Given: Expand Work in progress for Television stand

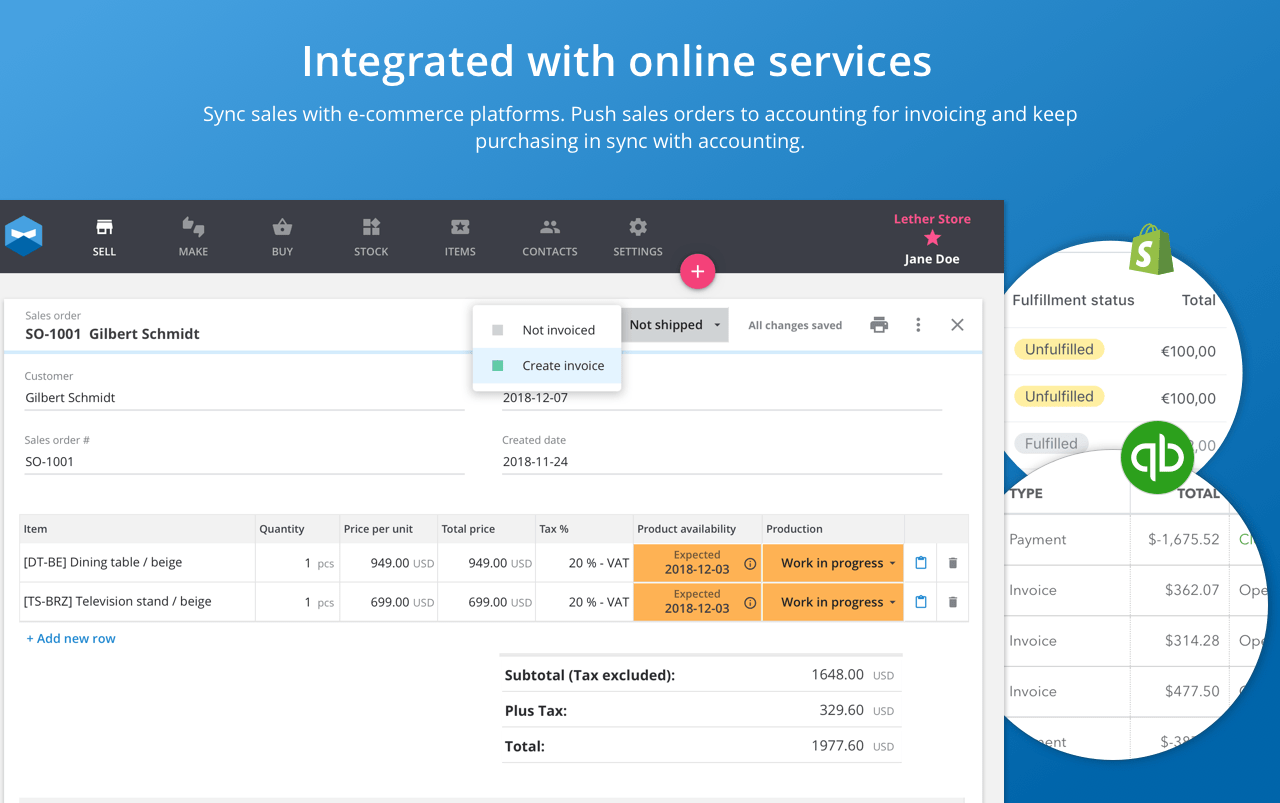Looking at the screenshot, I should coord(833,602).
